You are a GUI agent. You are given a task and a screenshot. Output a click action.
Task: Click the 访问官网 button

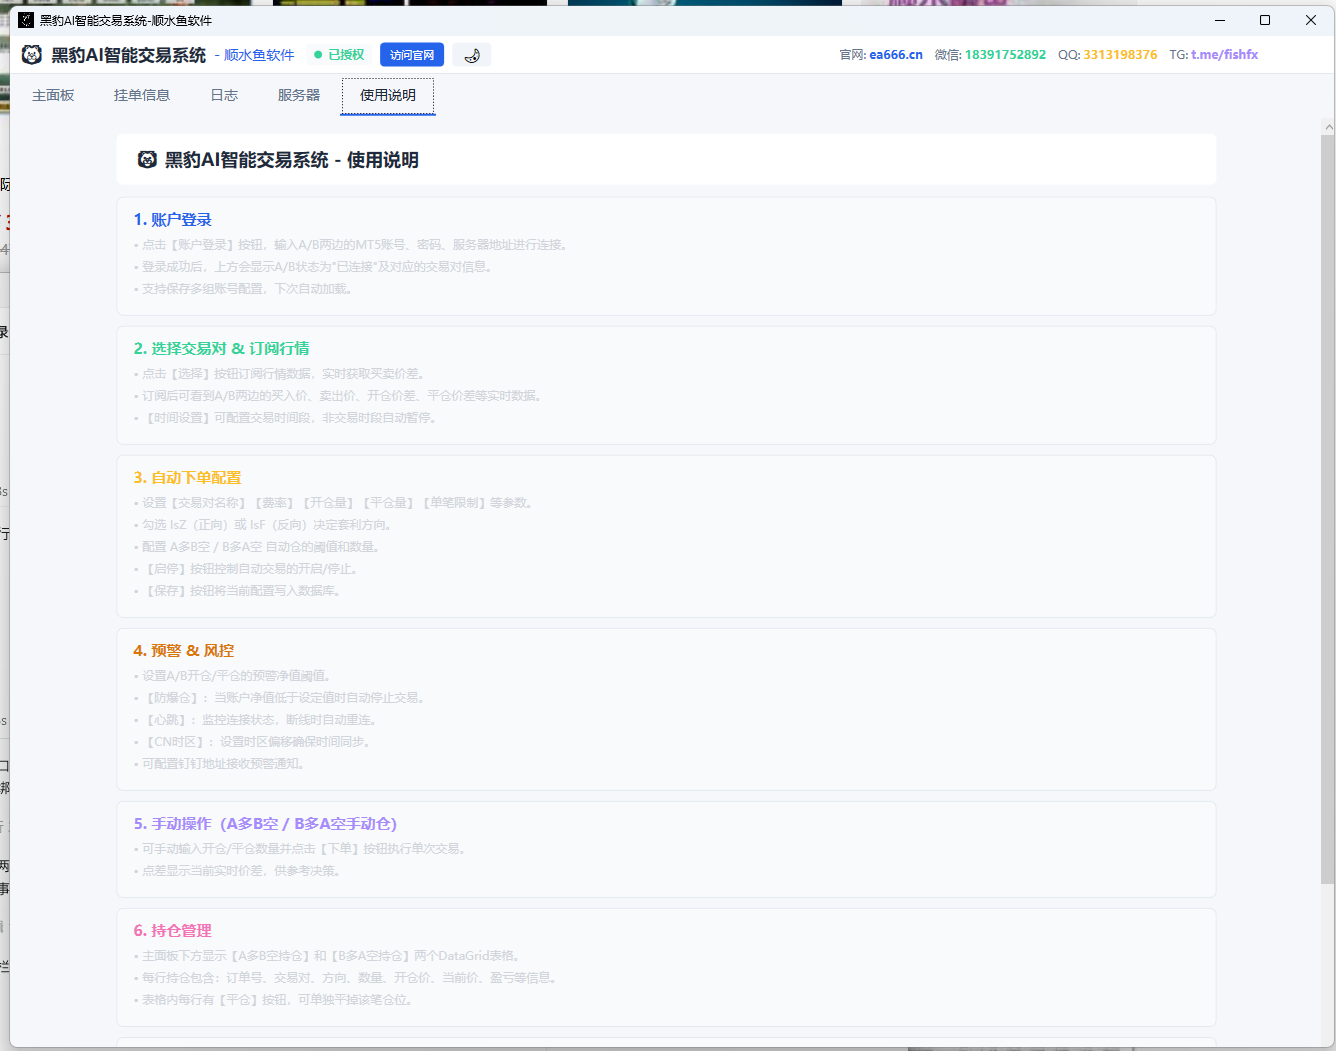point(412,55)
